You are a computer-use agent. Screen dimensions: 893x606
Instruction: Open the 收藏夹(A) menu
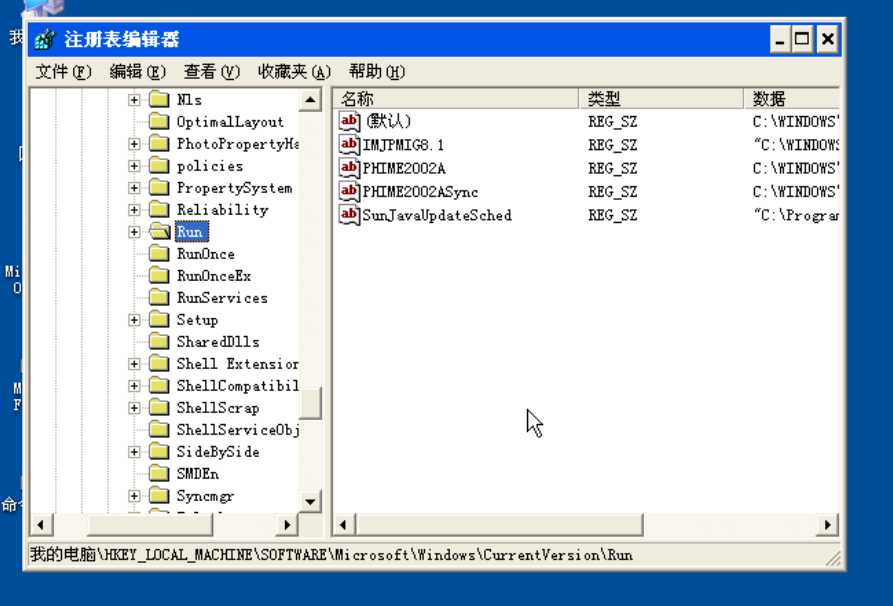click(x=294, y=72)
